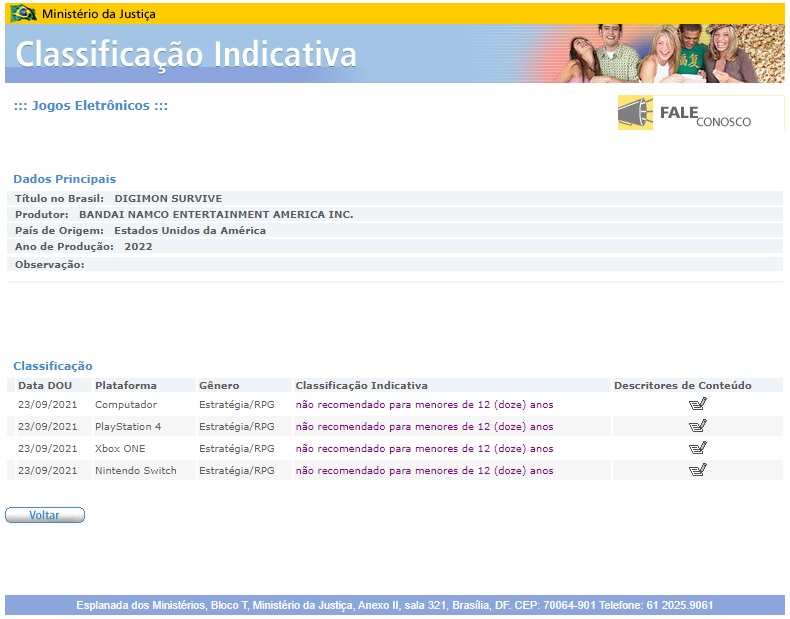
Task: Select the Xbox ONE platform cell
Action: [120, 448]
